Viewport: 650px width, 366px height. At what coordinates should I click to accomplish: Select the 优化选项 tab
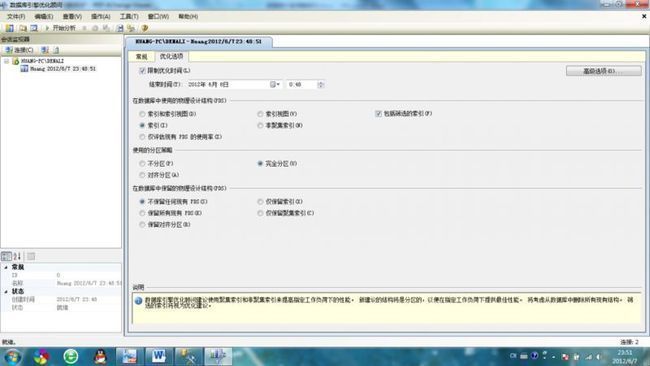pos(171,56)
